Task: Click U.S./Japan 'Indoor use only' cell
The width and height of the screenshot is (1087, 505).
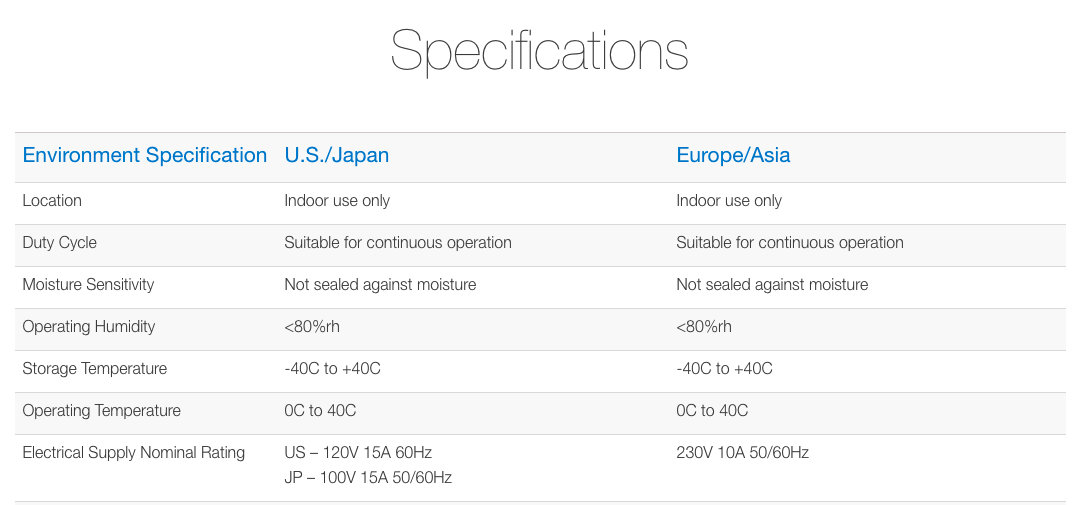Action: click(337, 200)
